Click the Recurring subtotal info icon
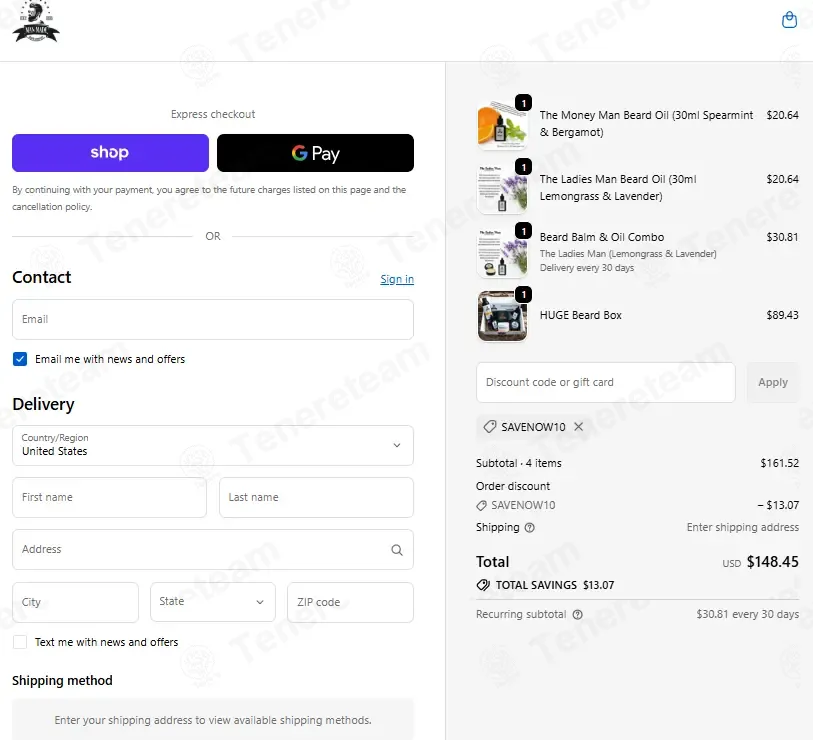Image resolution: width=813 pixels, height=740 pixels. pos(577,614)
